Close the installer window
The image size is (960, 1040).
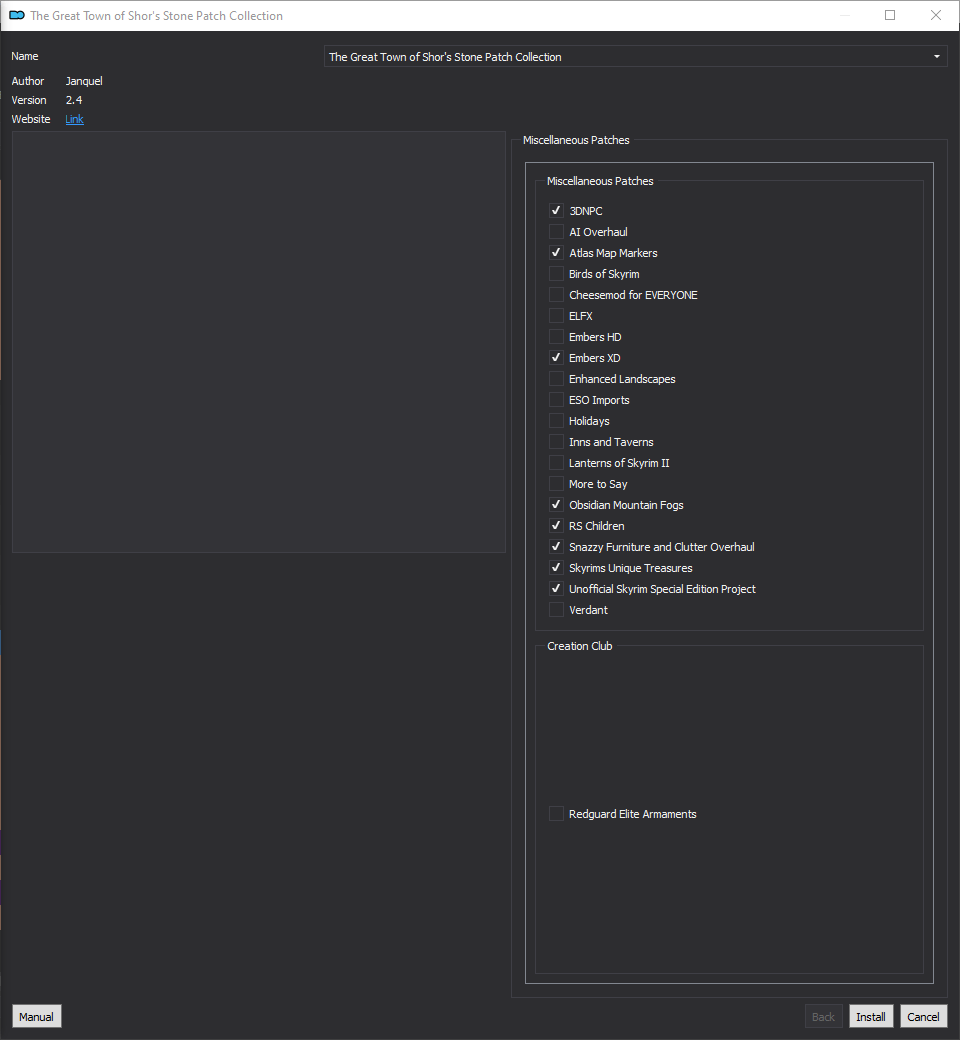(935, 15)
